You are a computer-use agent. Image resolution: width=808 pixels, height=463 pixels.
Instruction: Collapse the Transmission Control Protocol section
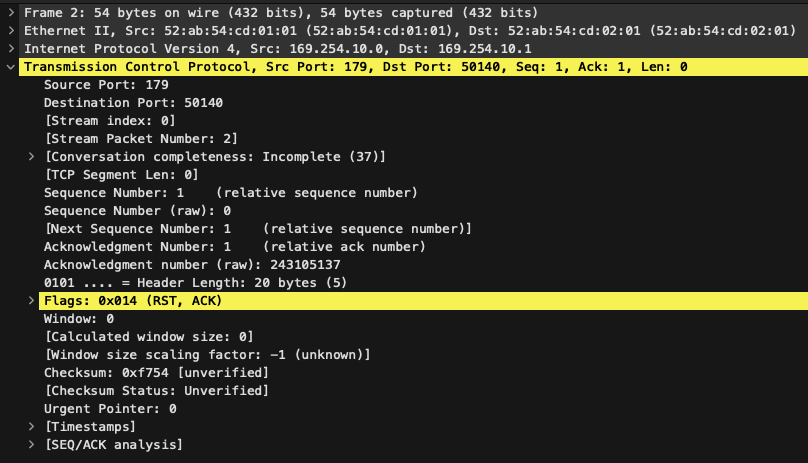(11, 67)
